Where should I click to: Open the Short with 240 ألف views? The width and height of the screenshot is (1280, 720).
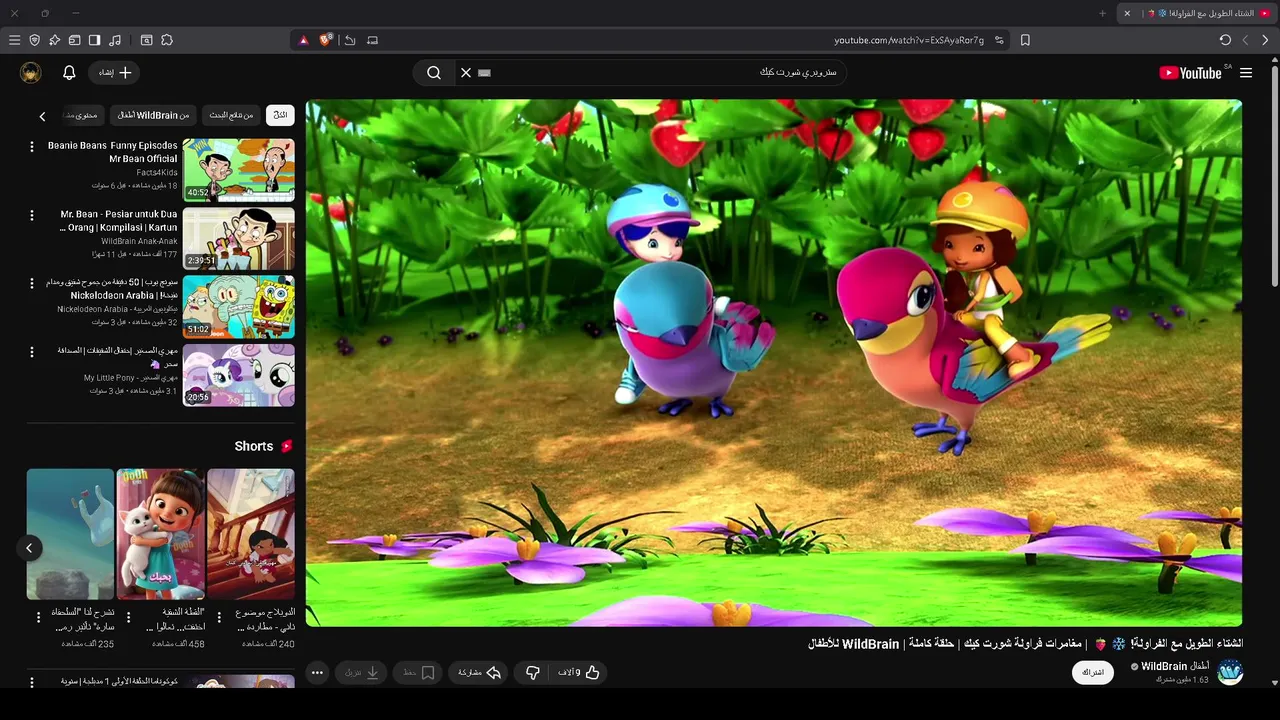251,534
